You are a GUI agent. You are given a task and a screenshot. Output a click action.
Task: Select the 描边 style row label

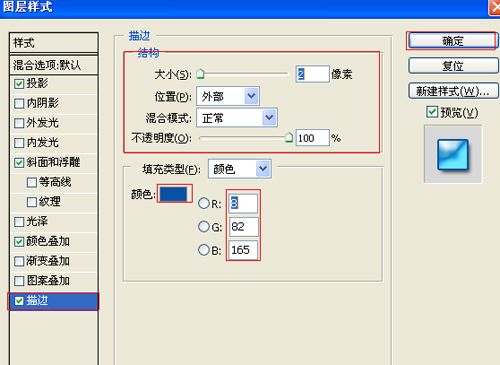click(37, 300)
